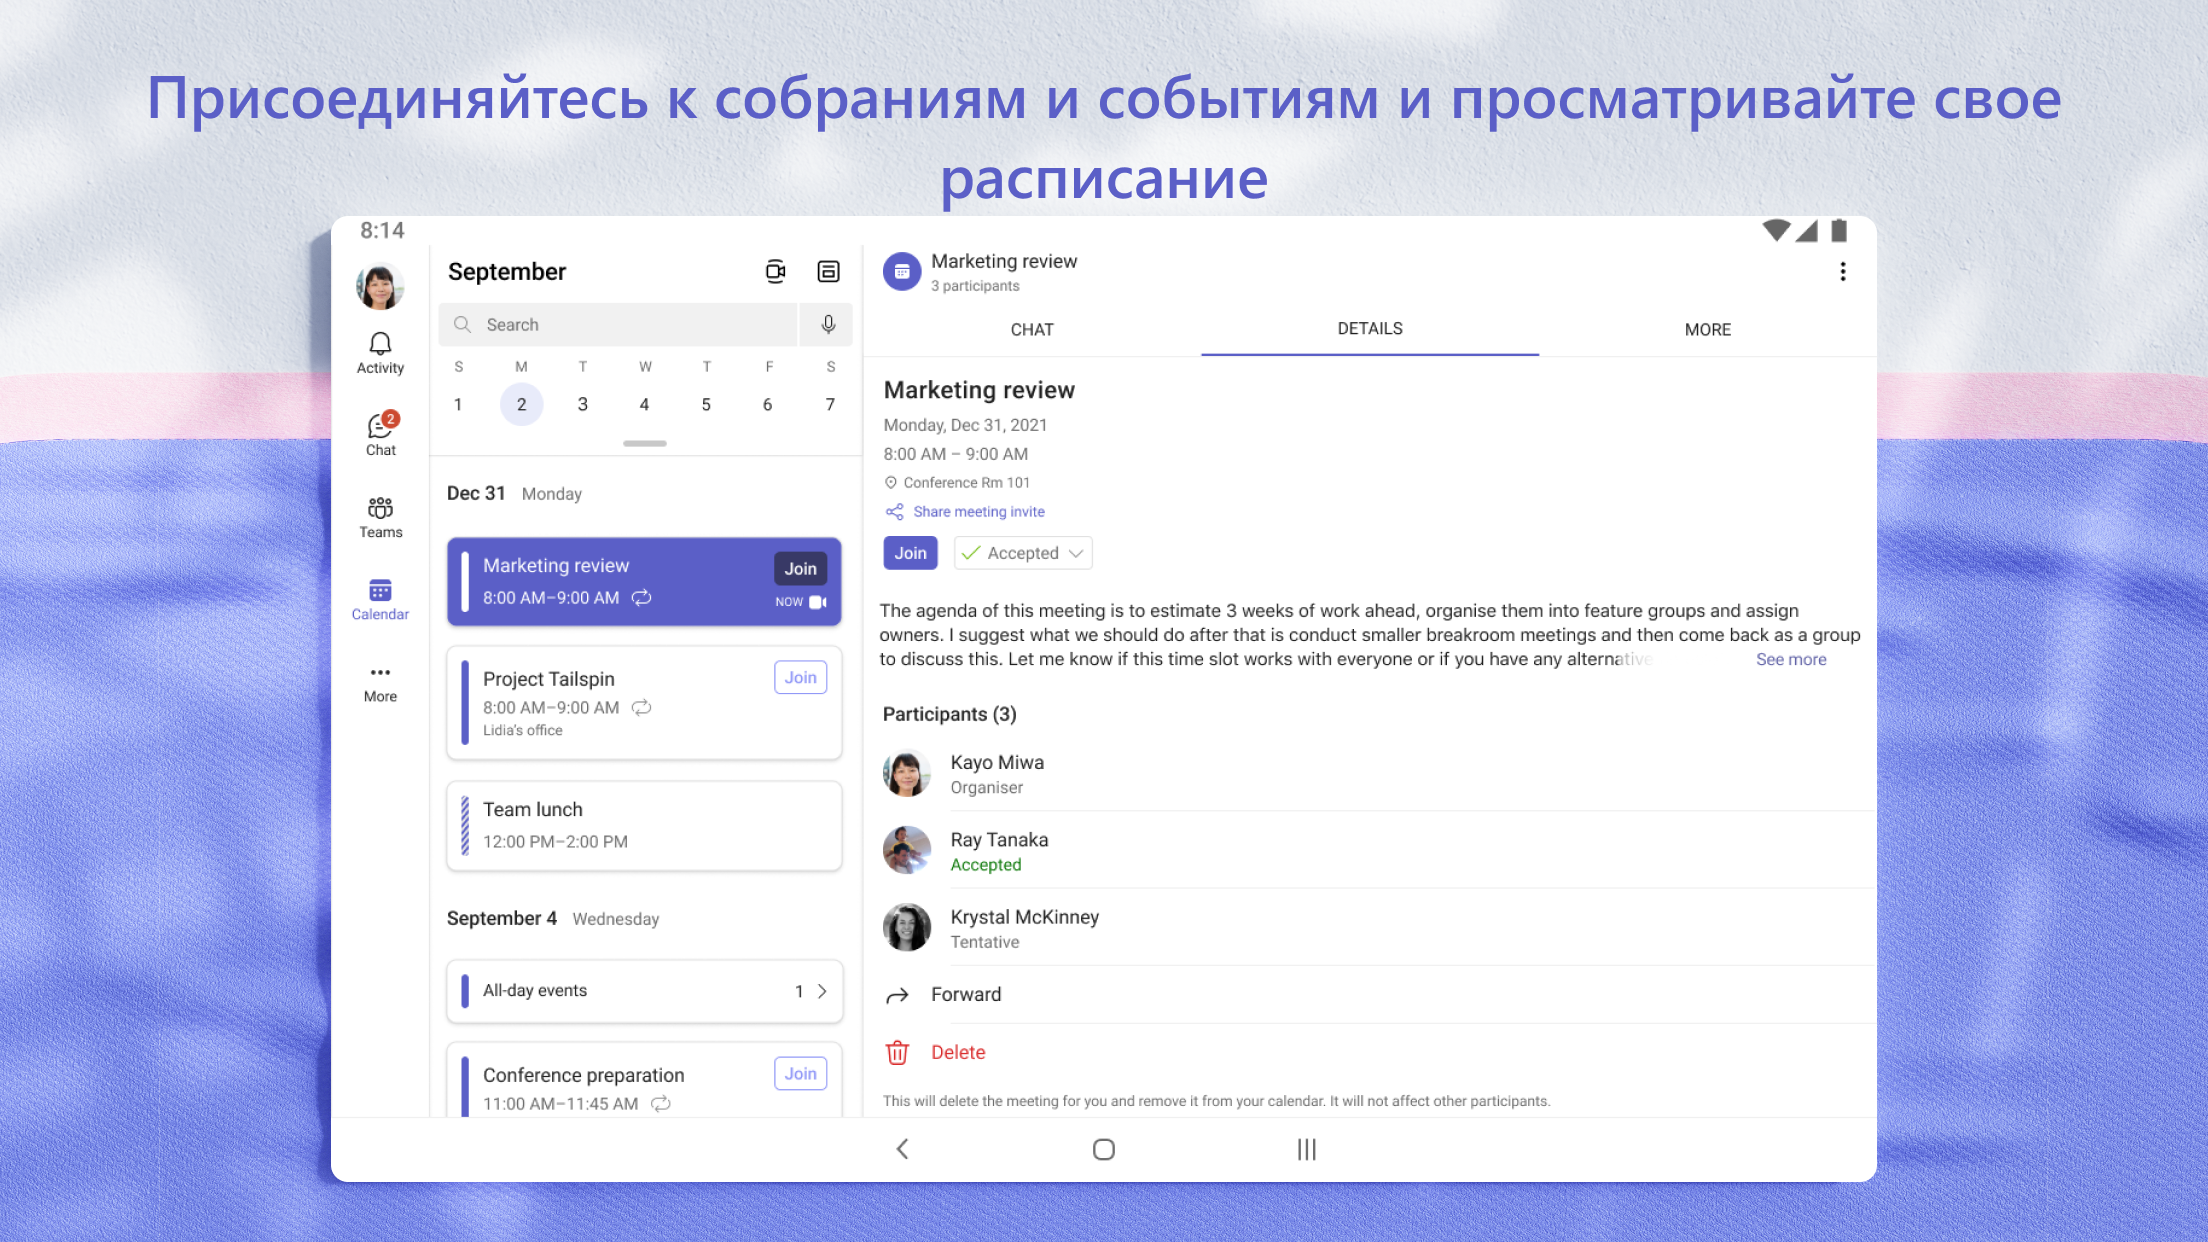Expand description with See more

1791,660
